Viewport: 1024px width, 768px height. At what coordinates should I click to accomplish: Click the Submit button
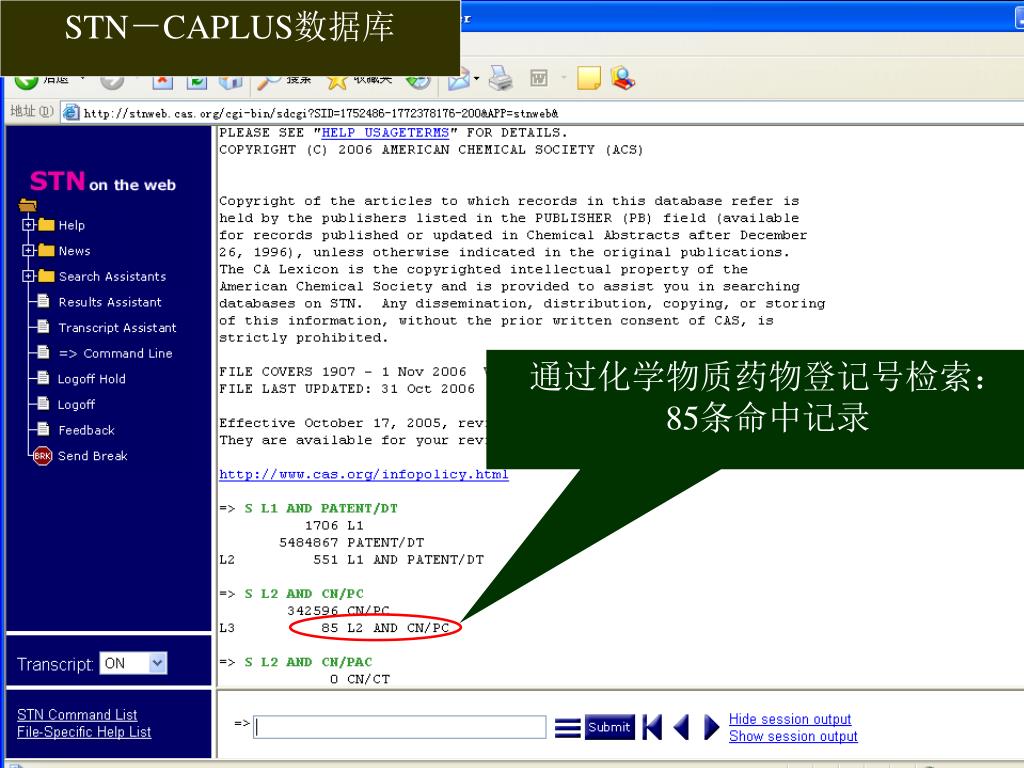click(609, 727)
